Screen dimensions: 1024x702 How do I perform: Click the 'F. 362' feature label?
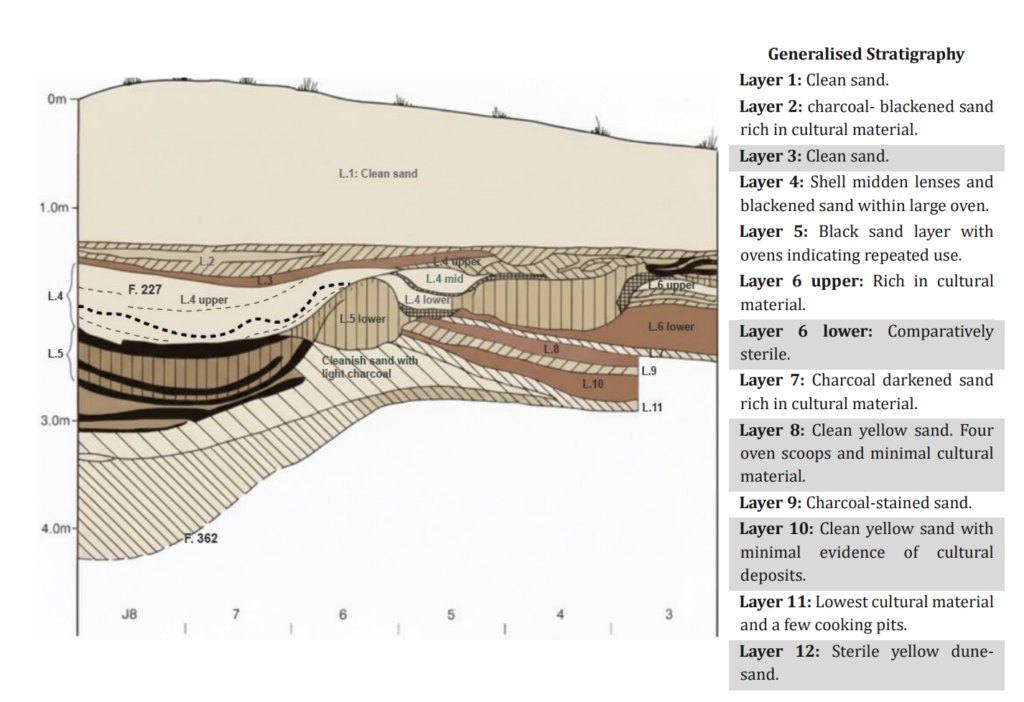pos(201,538)
